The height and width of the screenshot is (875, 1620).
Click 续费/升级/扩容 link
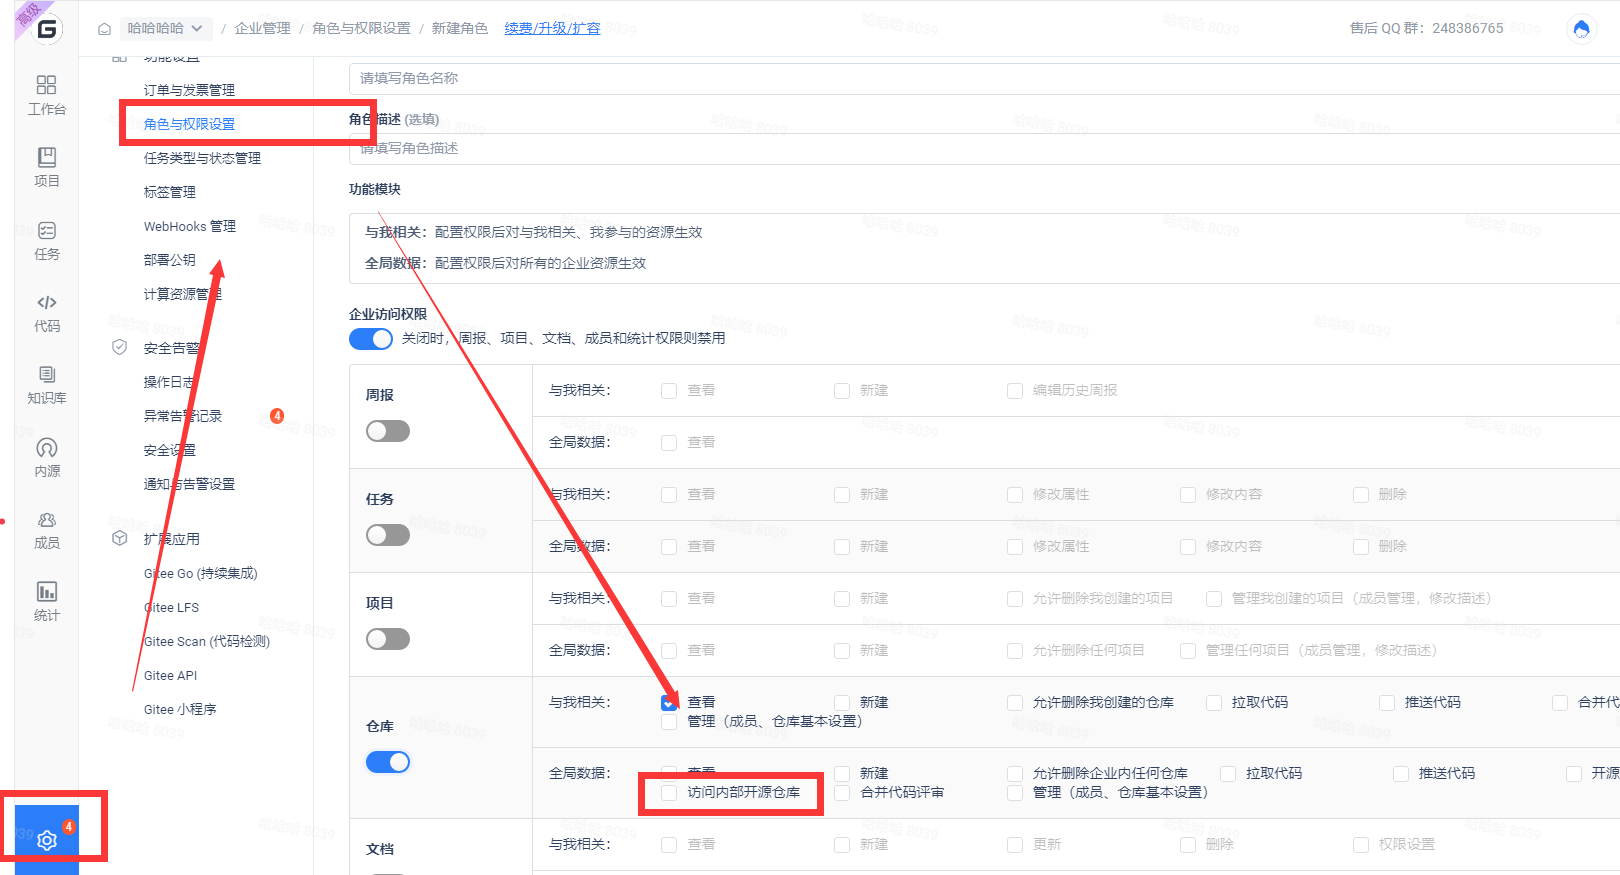click(x=552, y=28)
